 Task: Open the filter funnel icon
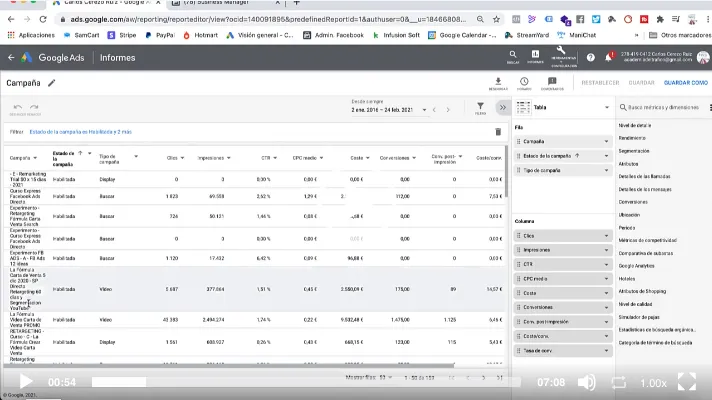480,108
